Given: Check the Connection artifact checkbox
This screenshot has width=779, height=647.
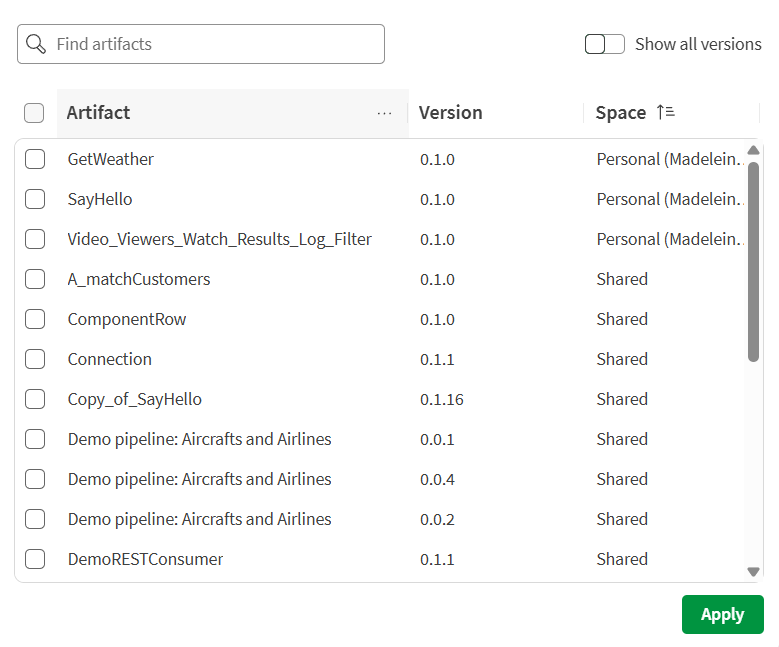Looking at the screenshot, I should [35, 359].
